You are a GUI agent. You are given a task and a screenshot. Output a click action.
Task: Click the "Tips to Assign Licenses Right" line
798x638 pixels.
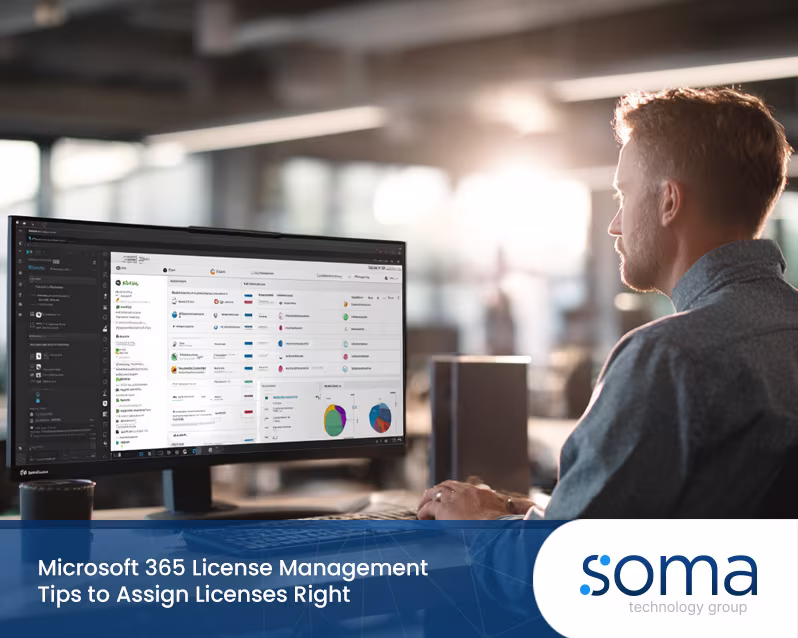click(x=194, y=595)
